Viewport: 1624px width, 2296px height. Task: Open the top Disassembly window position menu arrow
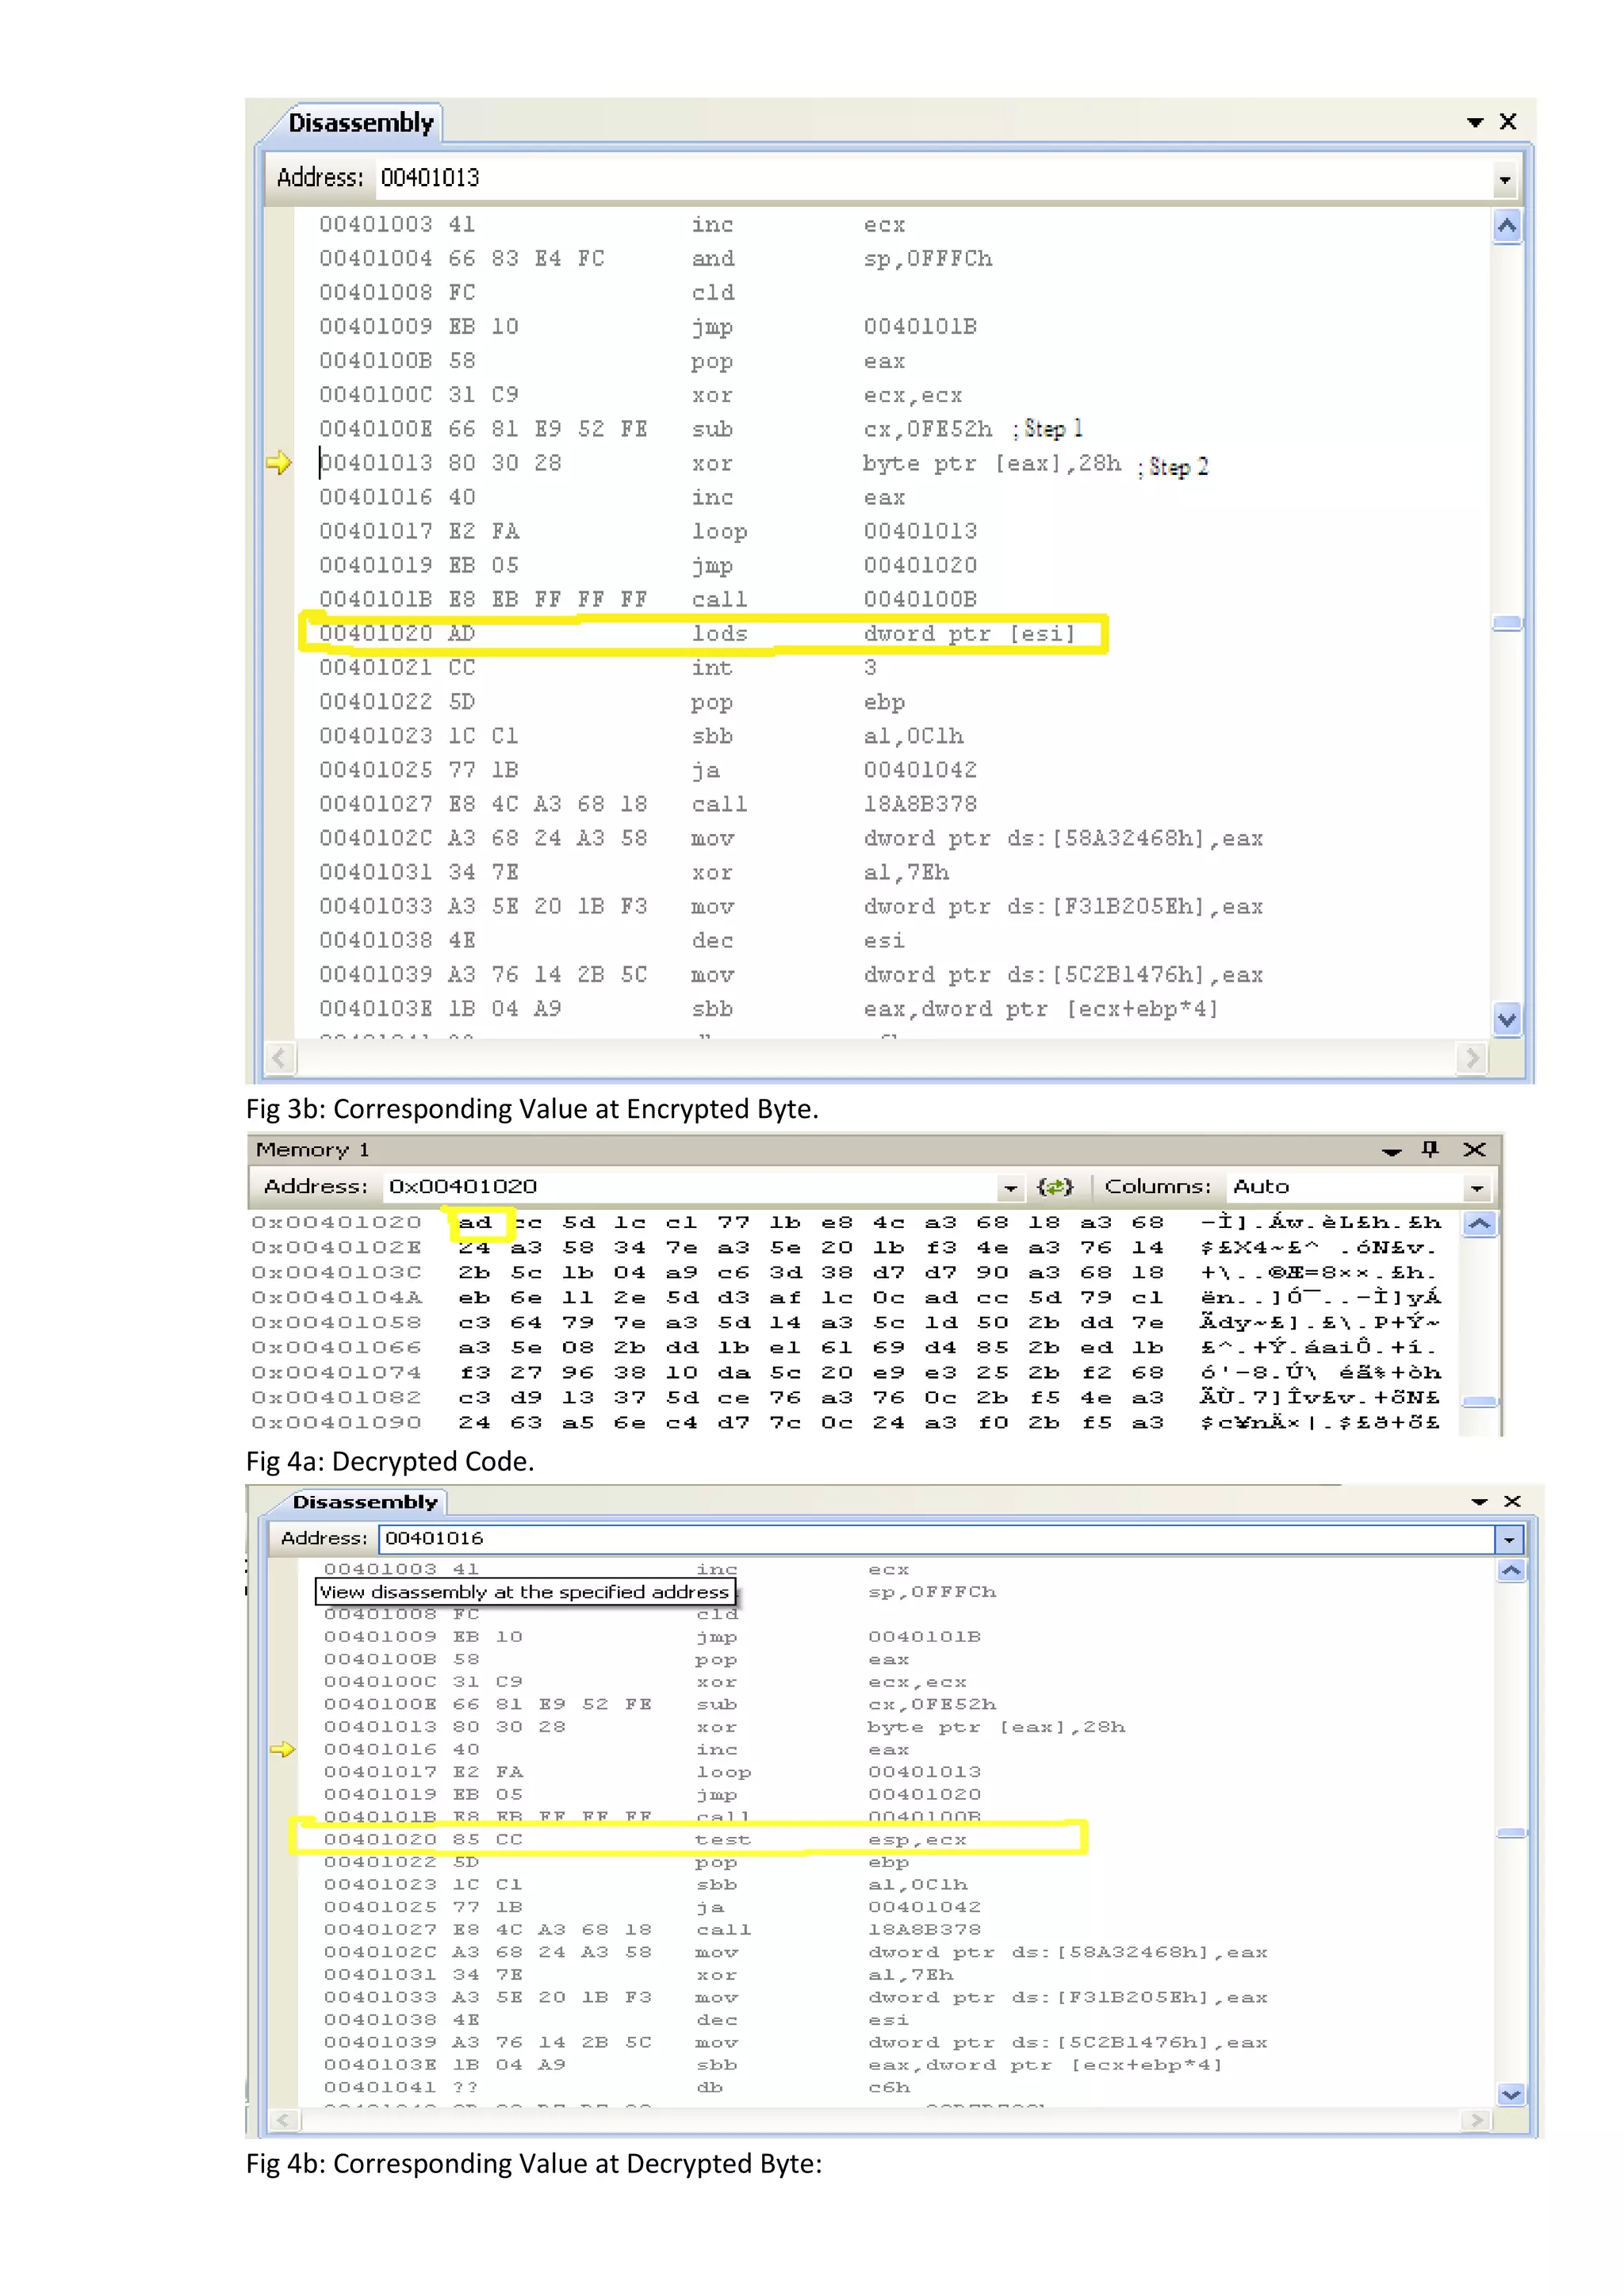pos(1474,122)
